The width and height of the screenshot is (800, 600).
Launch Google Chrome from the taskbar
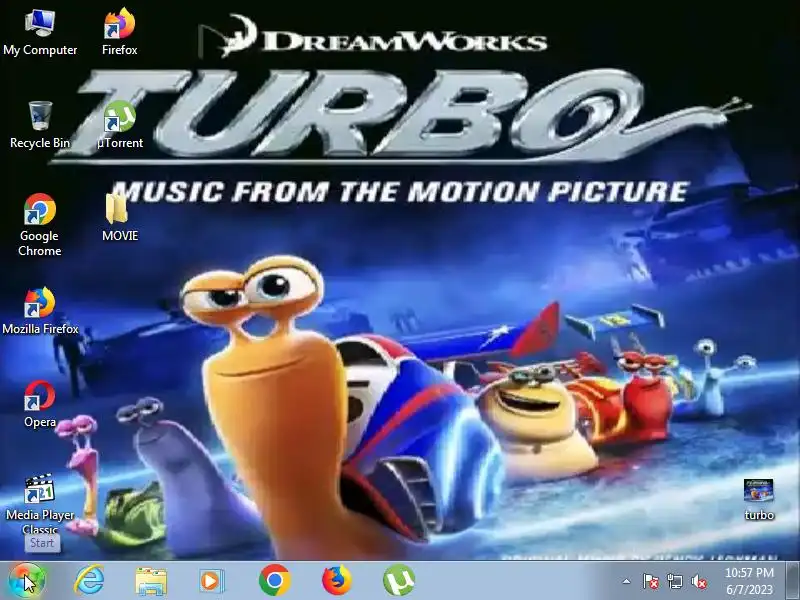tap(274, 580)
